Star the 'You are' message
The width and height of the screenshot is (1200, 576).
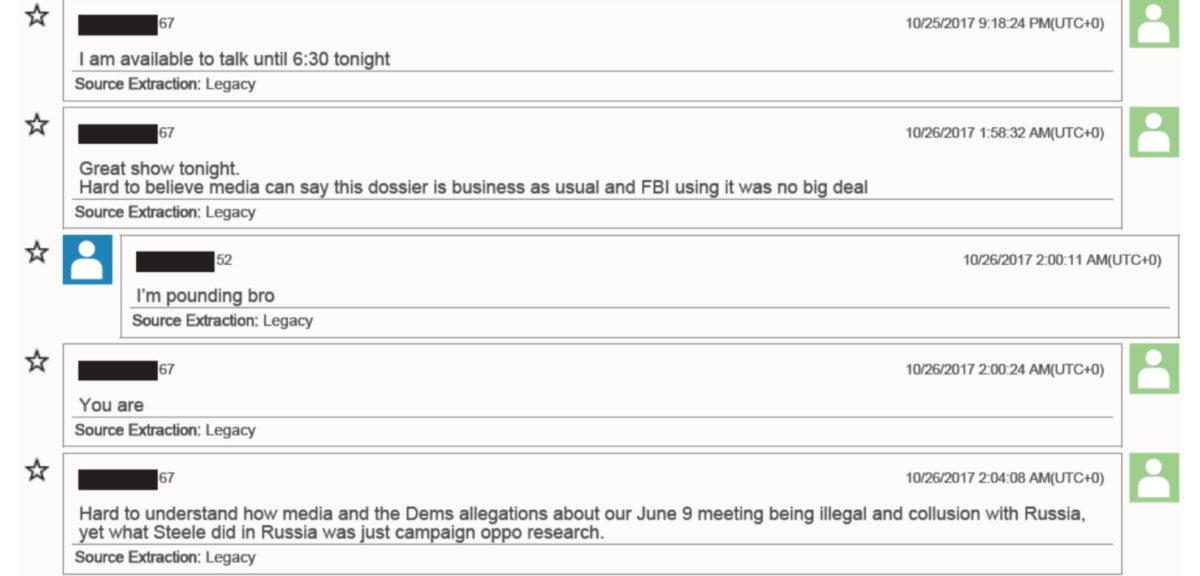[x=36, y=361]
